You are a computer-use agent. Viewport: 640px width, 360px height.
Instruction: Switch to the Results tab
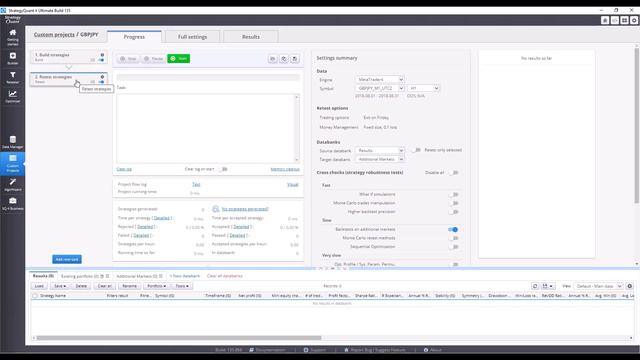tap(251, 37)
